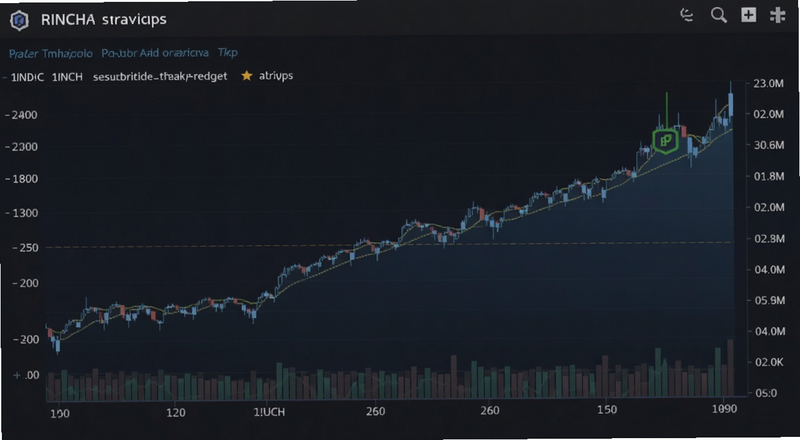The width and height of the screenshot is (800, 440).
Task: Click the wavy indicator icon beside search
Action: pos(687,16)
